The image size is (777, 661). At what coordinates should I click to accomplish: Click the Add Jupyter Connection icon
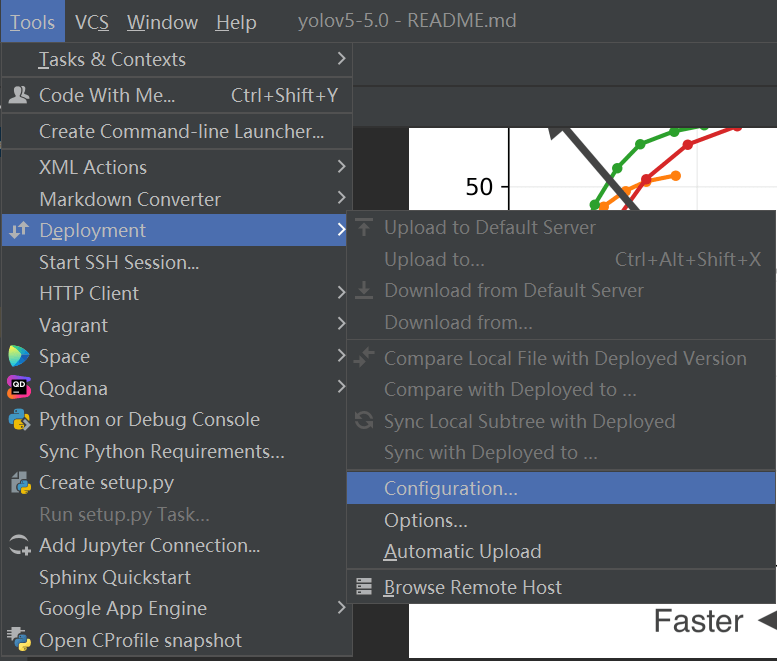click(x=20, y=545)
